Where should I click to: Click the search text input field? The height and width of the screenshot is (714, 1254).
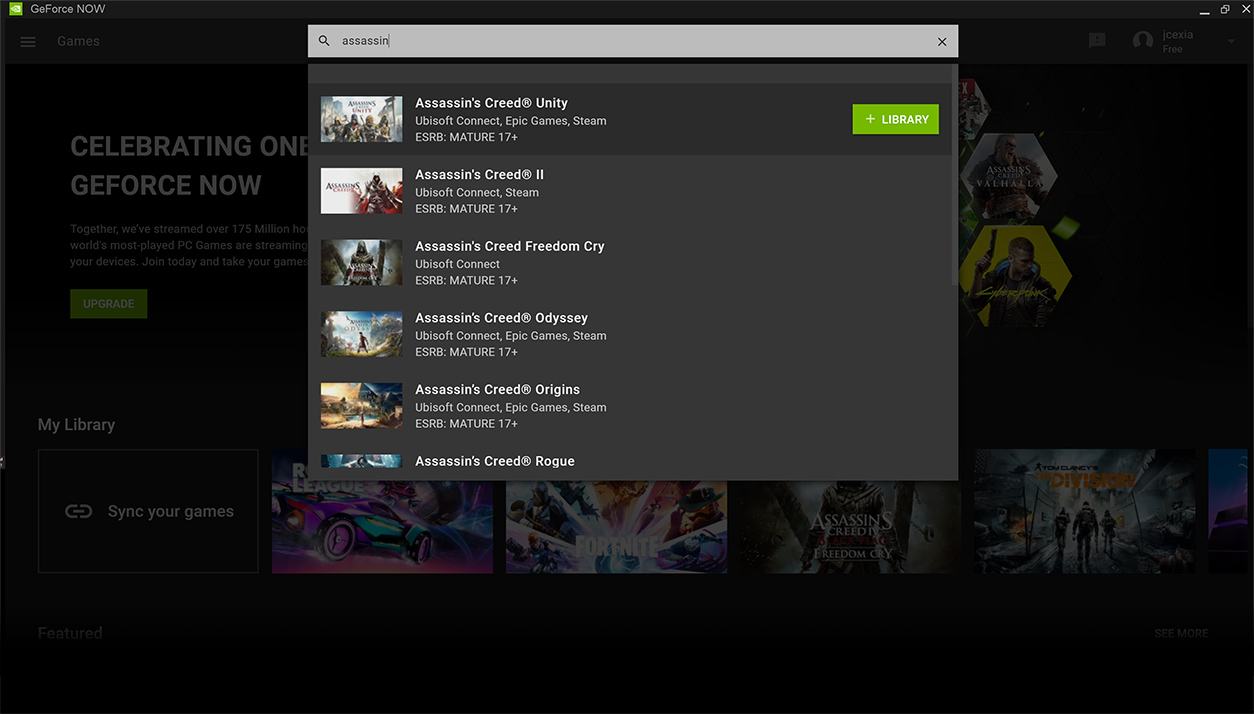630,41
